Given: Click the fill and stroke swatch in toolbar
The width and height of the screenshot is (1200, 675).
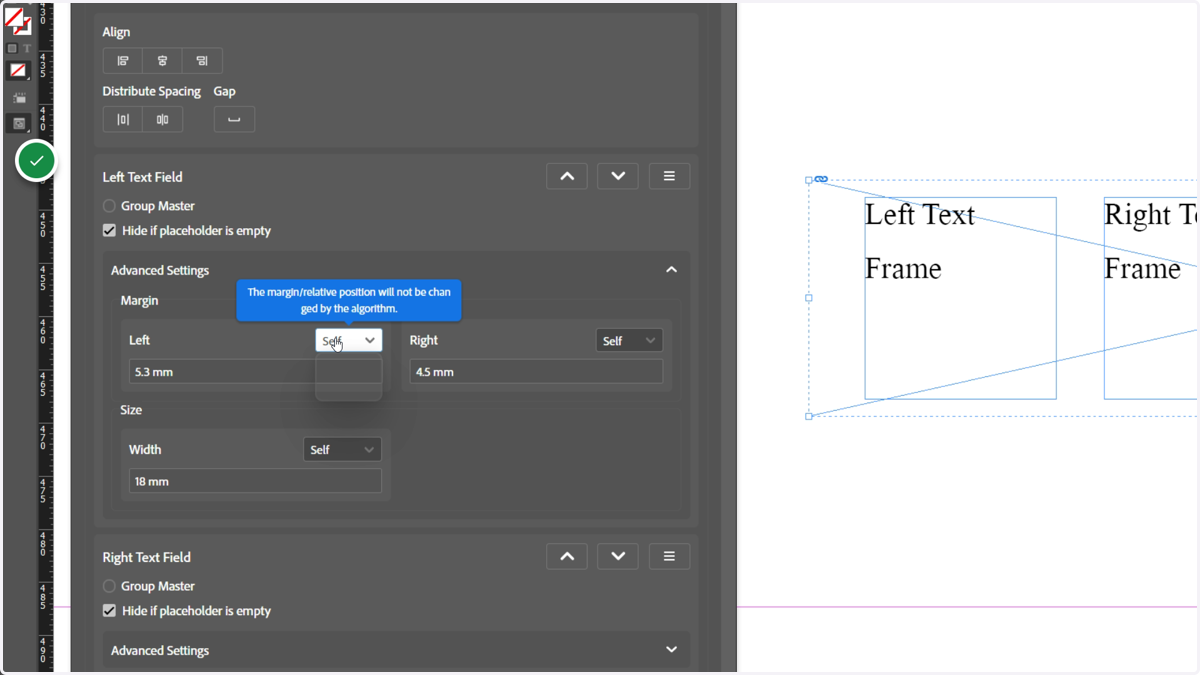Looking at the screenshot, I should pos(18,19).
